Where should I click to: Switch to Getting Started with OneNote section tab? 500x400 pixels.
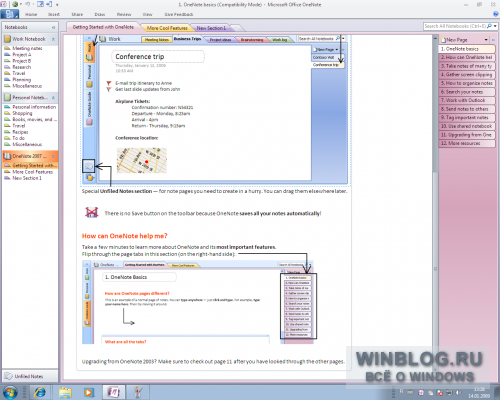click(x=103, y=27)
